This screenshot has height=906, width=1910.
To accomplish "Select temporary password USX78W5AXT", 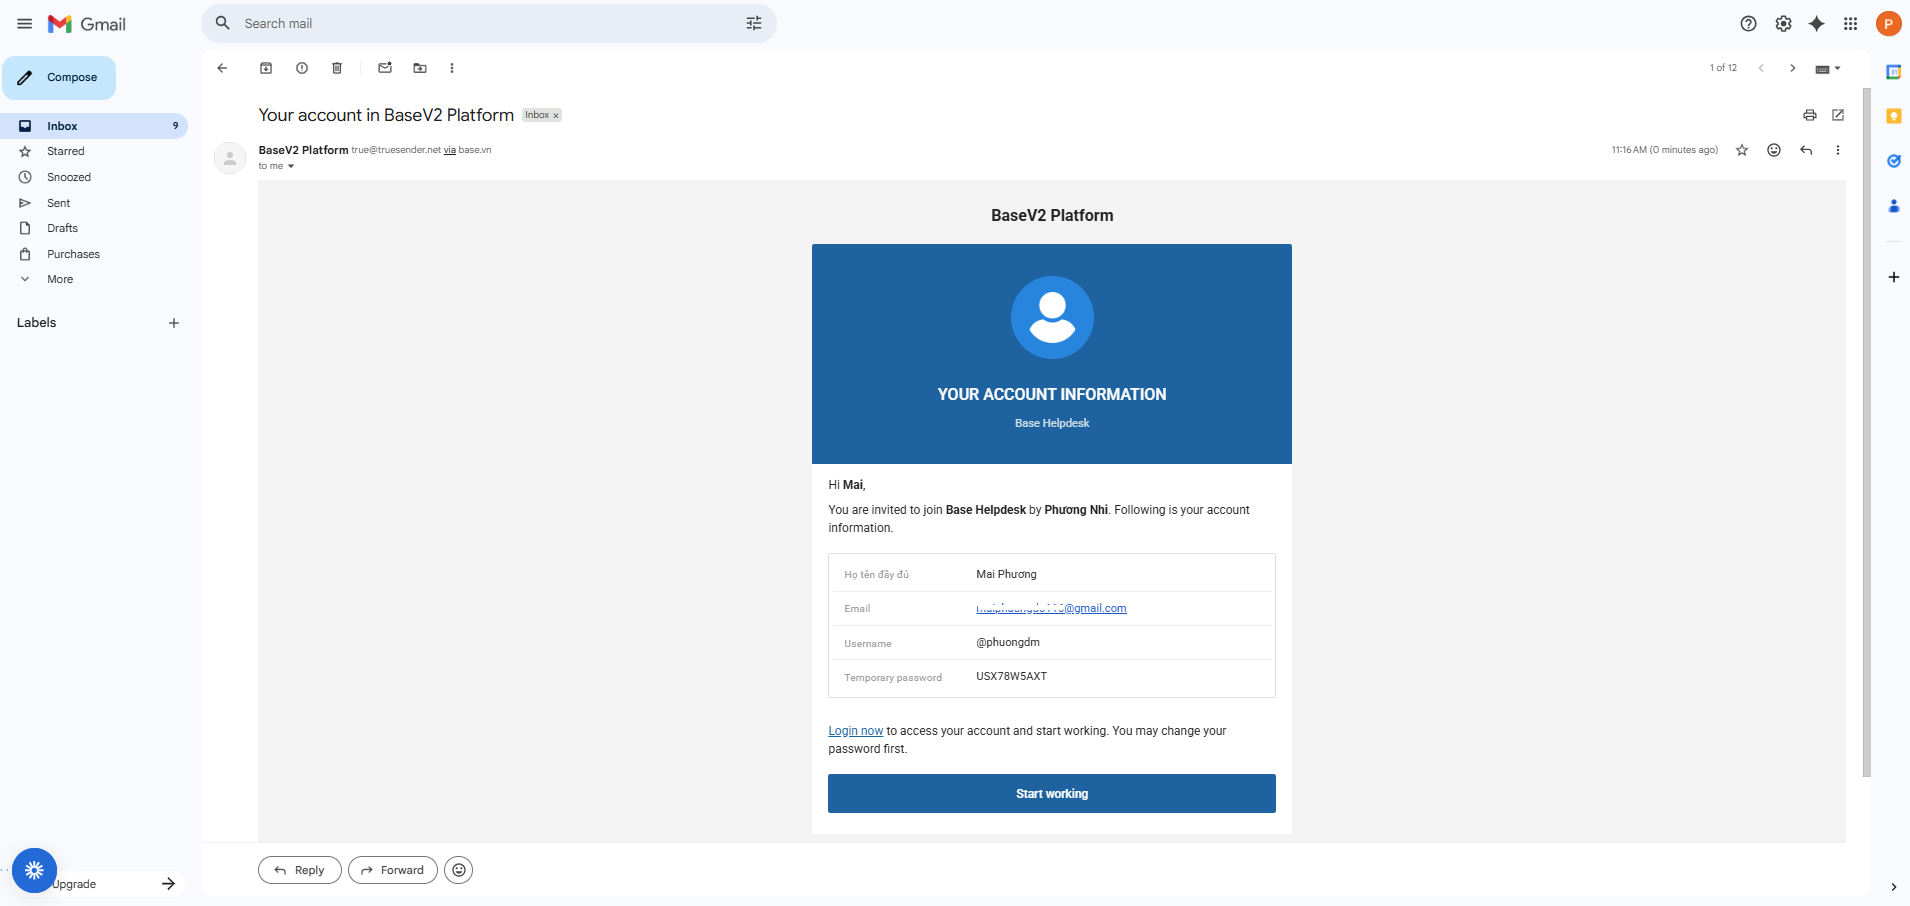I will click(x=1012, y=676).
